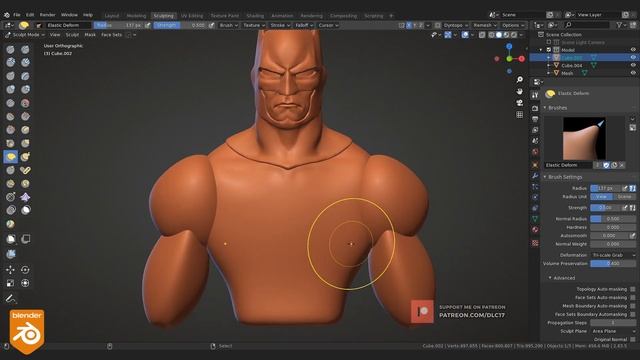The image size is (640, 360).
Task: Select the Box Mask tool
Action: (x=11, y=239)
